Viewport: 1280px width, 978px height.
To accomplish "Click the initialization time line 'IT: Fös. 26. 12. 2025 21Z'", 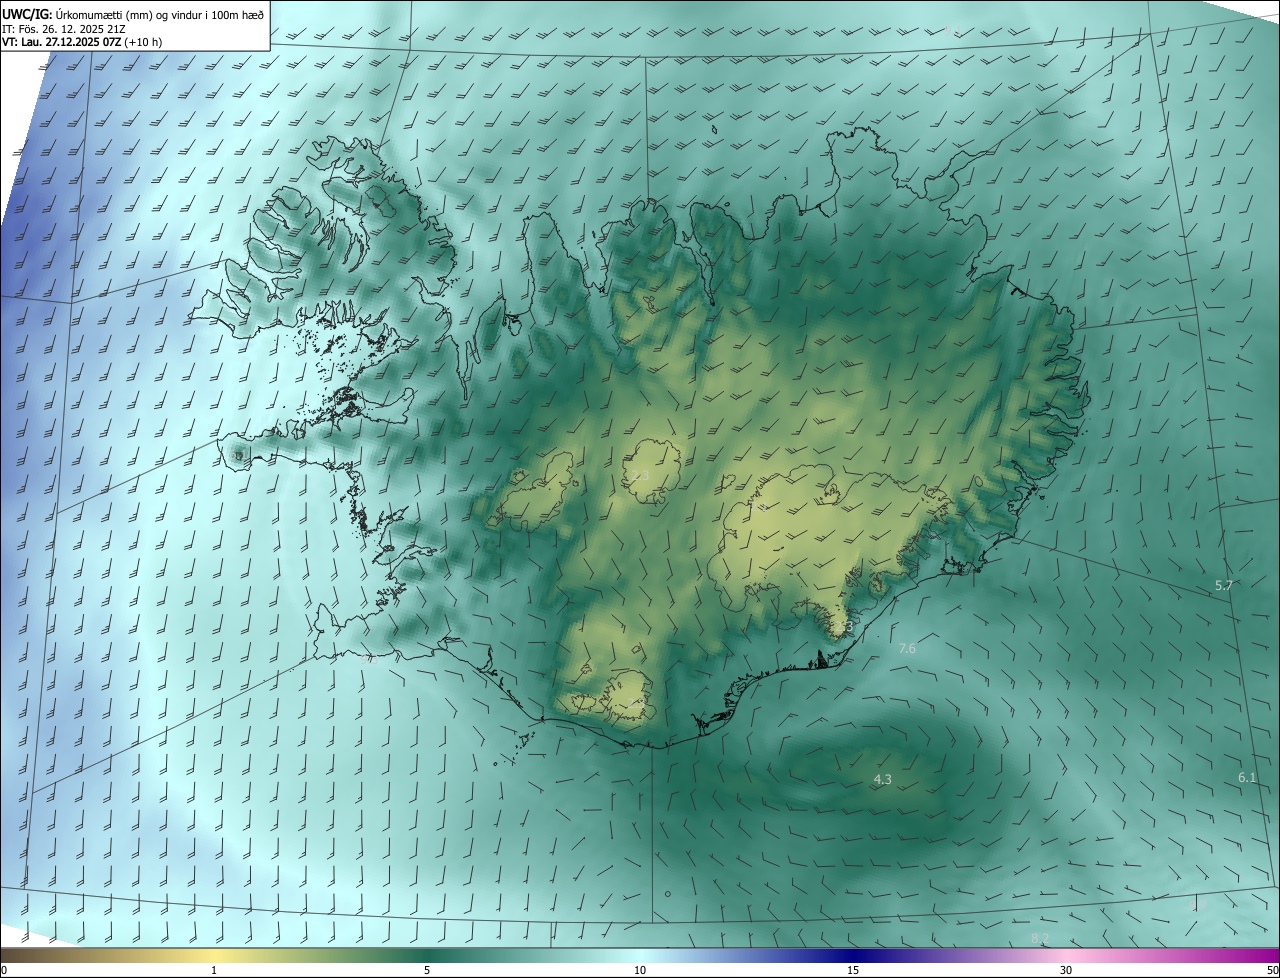I will 65,28.
